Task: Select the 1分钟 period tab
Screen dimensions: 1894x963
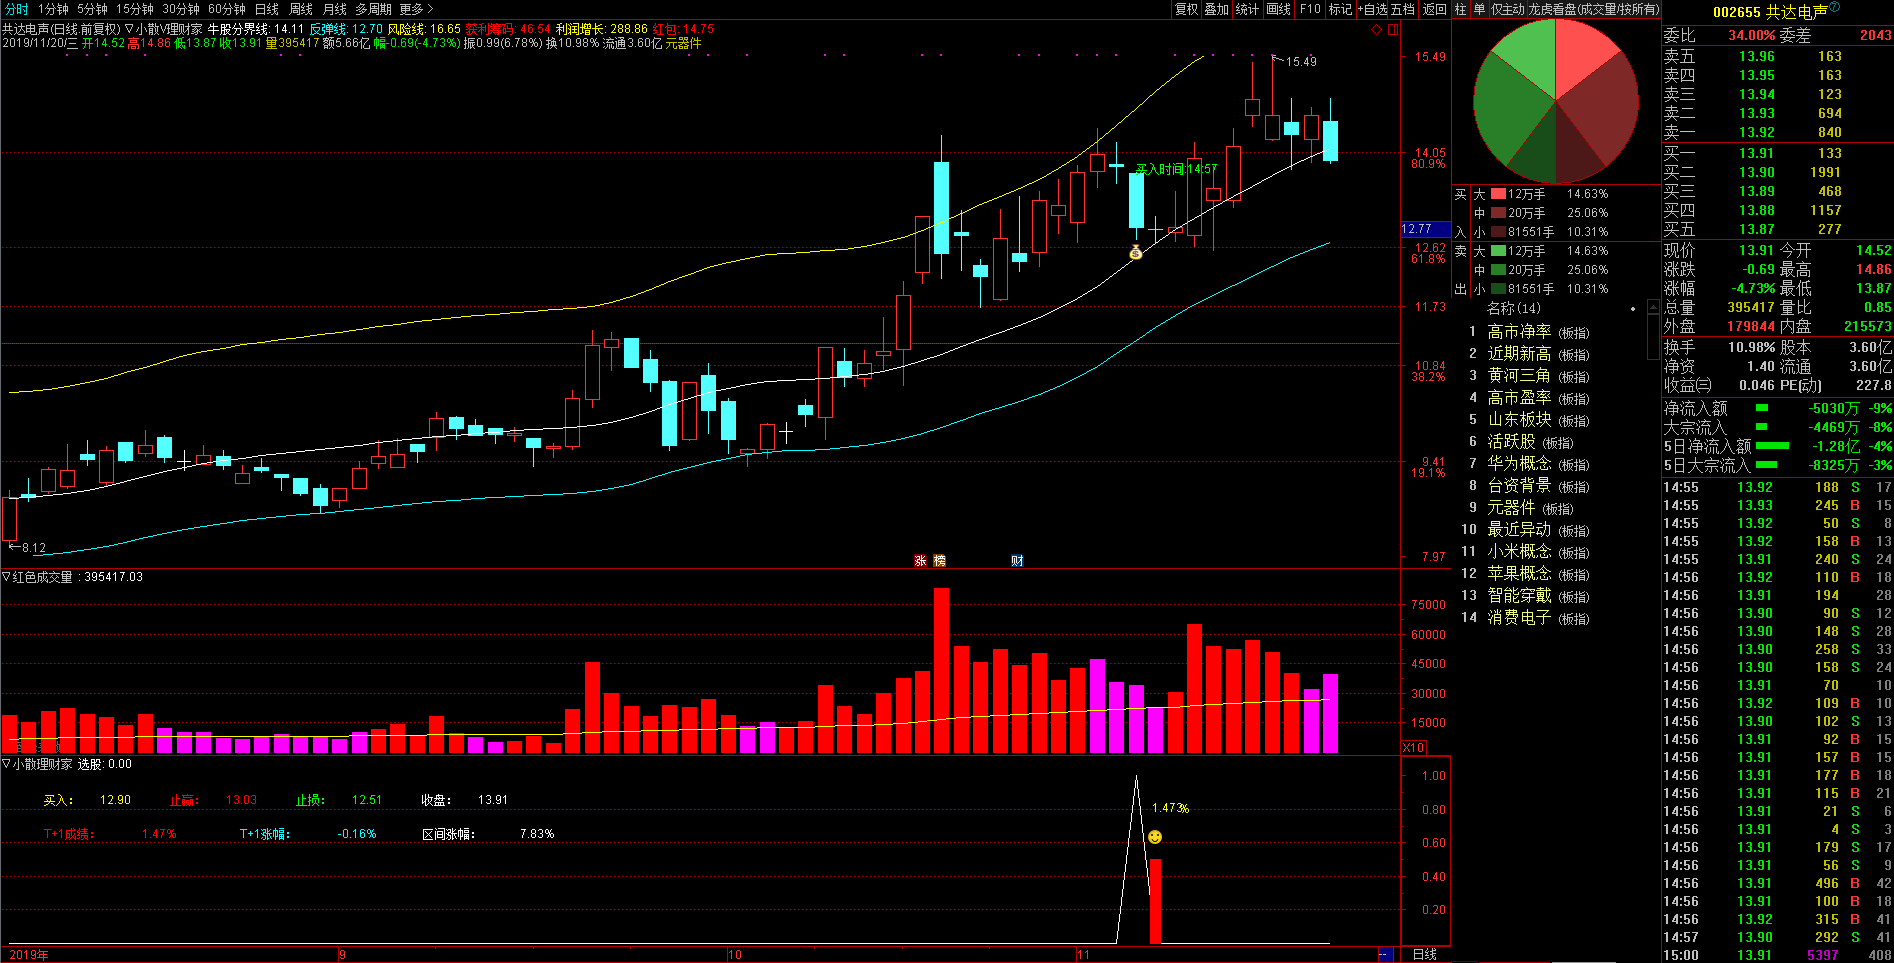Action: click(53, 9)
